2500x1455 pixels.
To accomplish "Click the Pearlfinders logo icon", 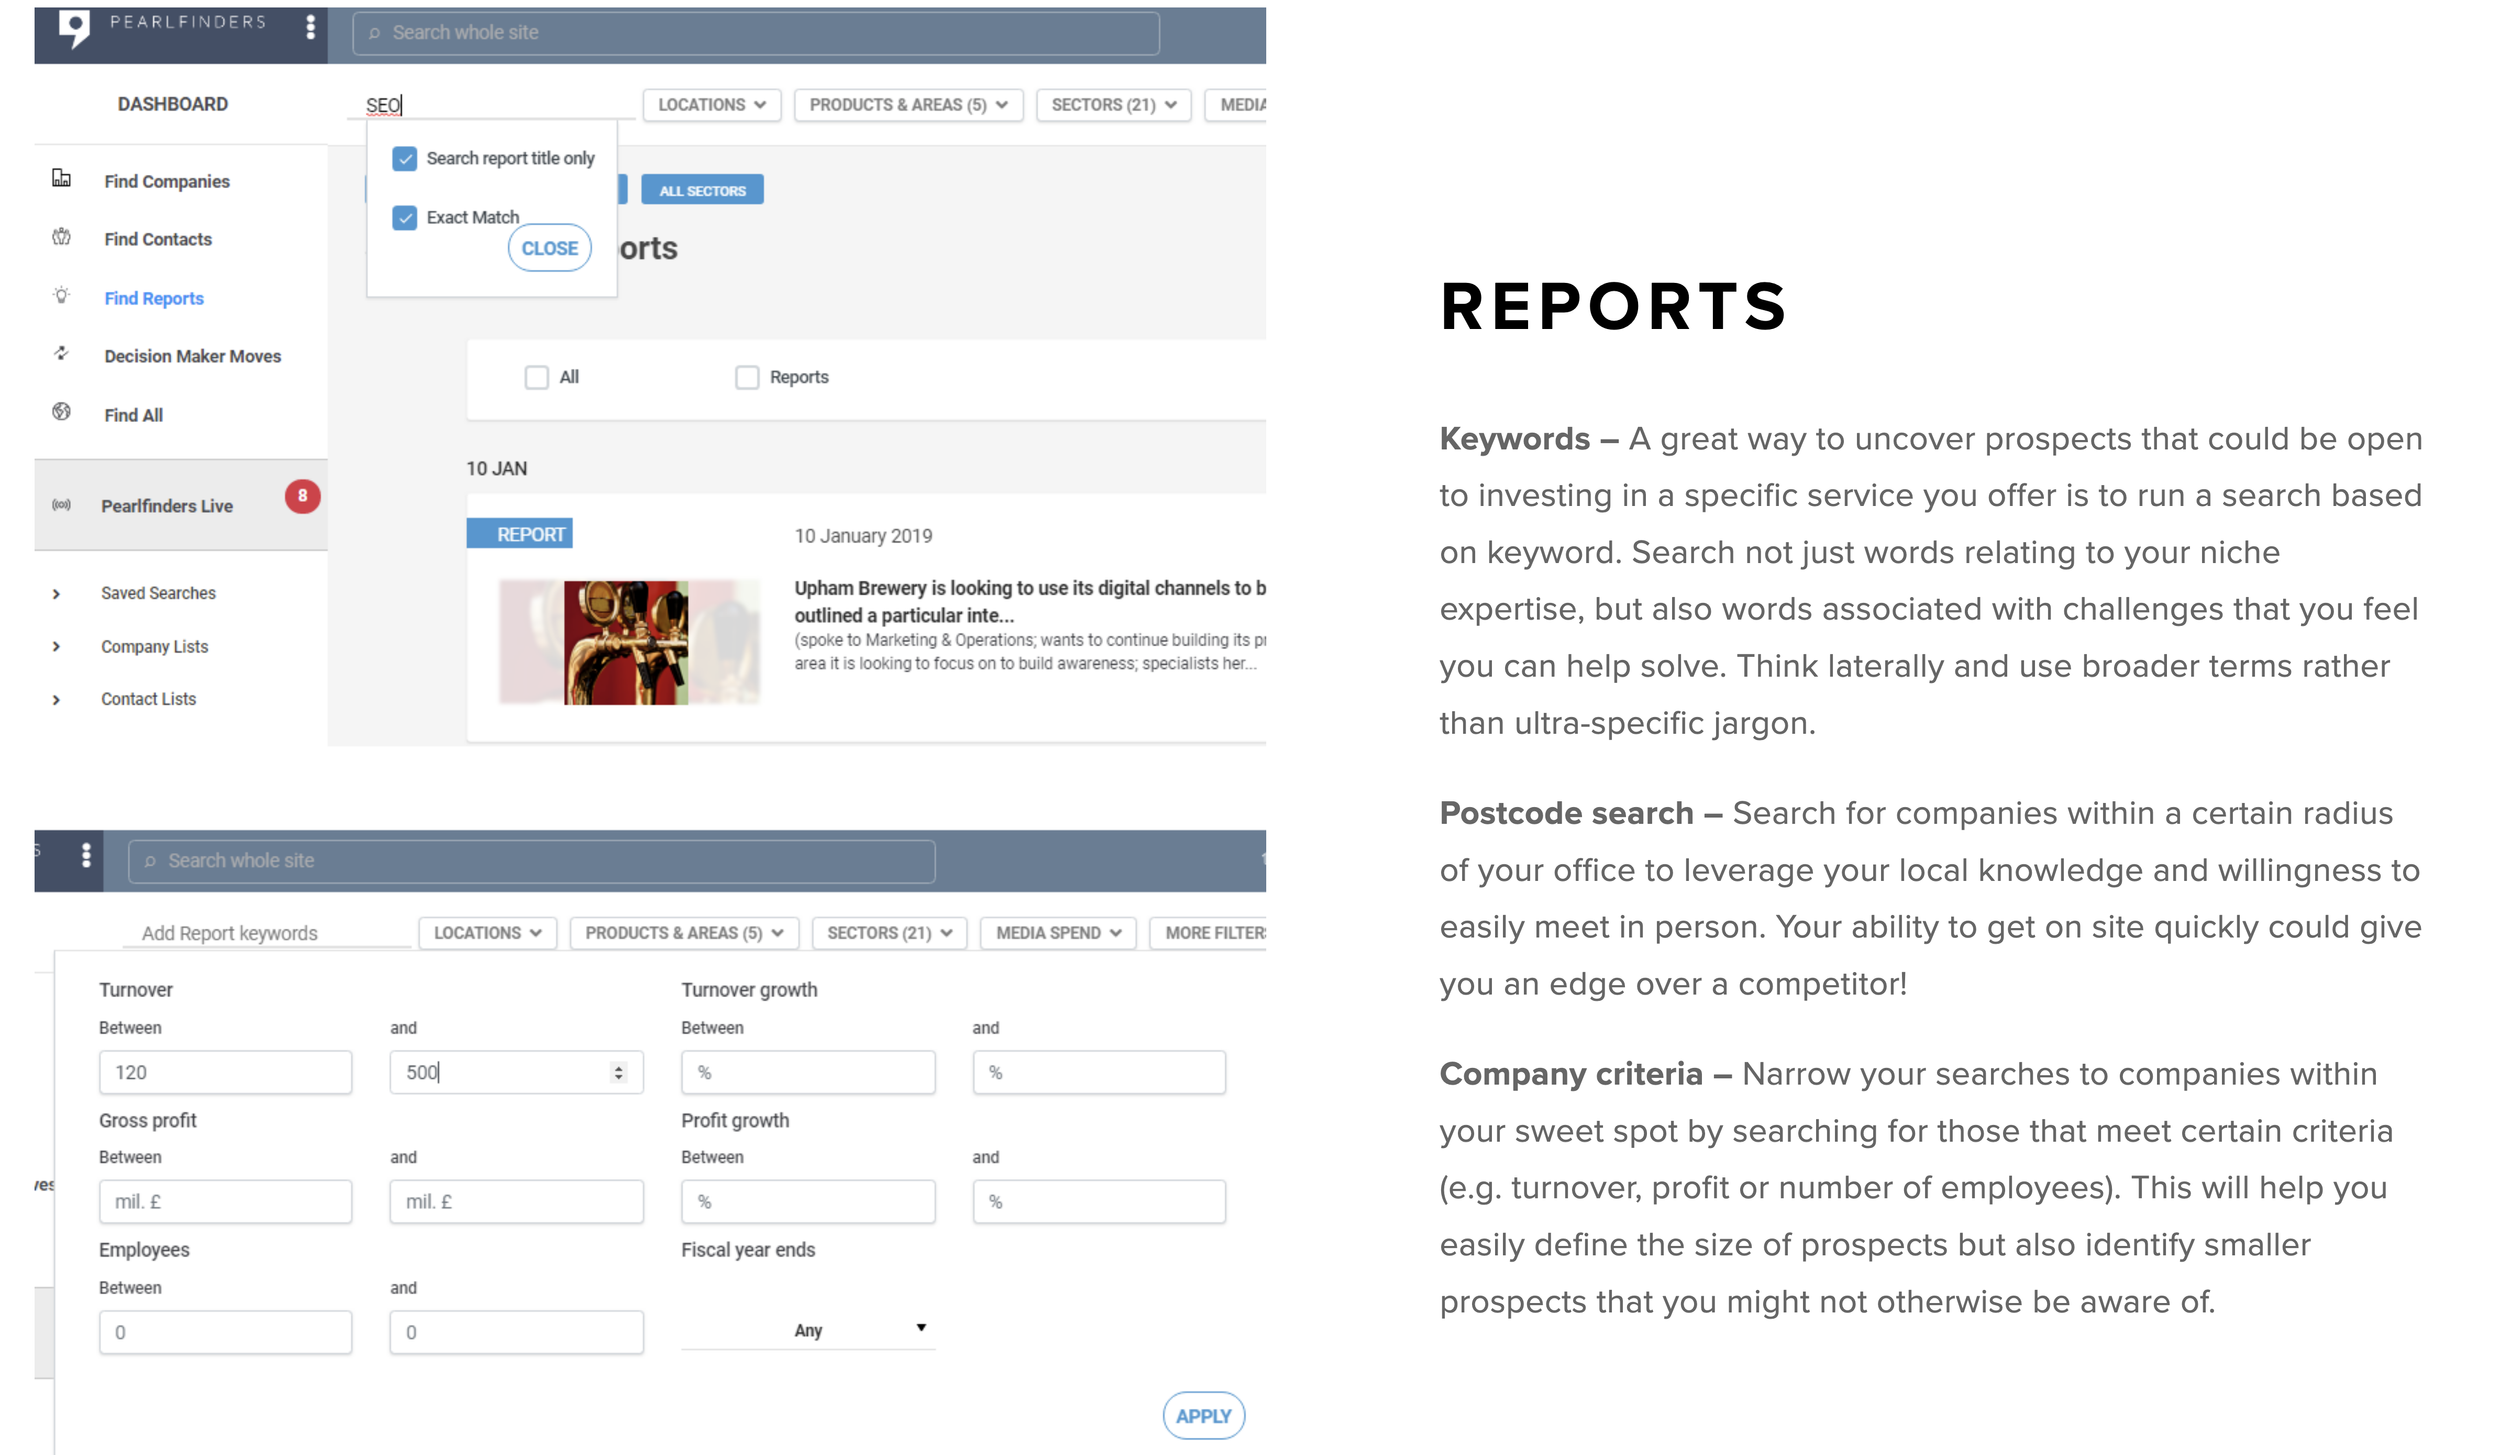I will [x=74, y=28].
